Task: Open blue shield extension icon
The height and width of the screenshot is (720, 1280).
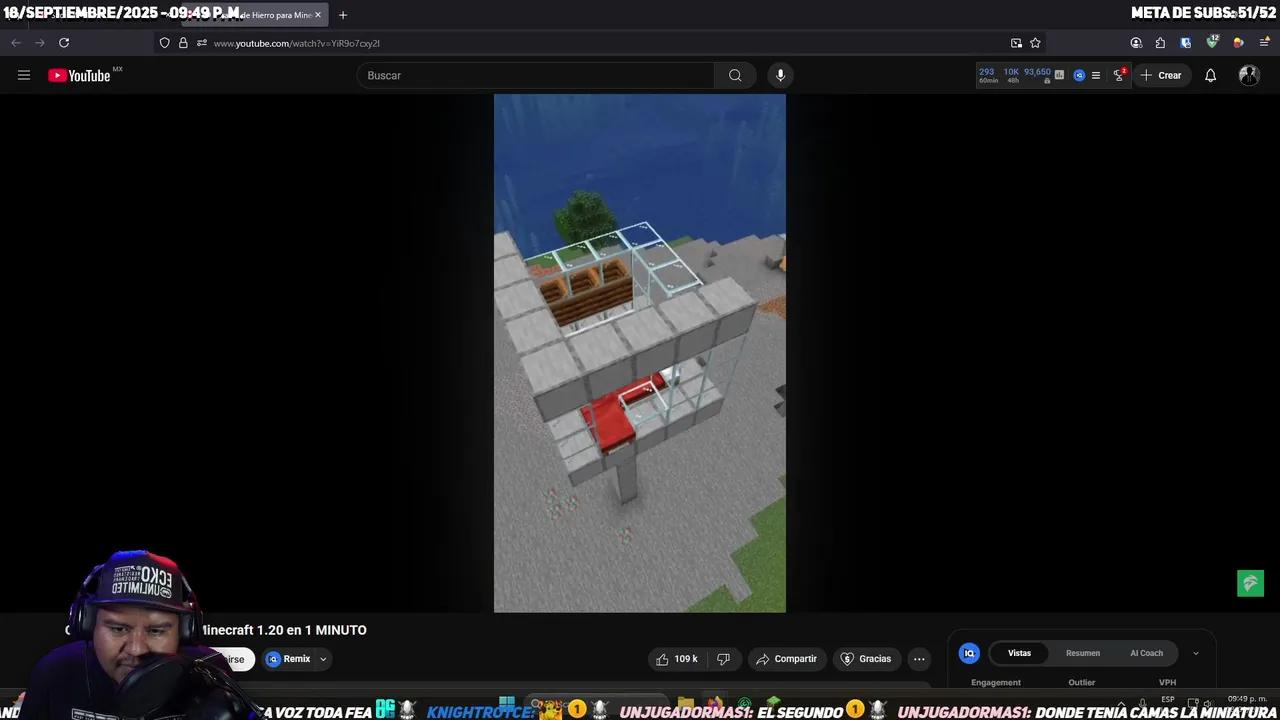Action: pyautogui.click(x=1186, y=43)
